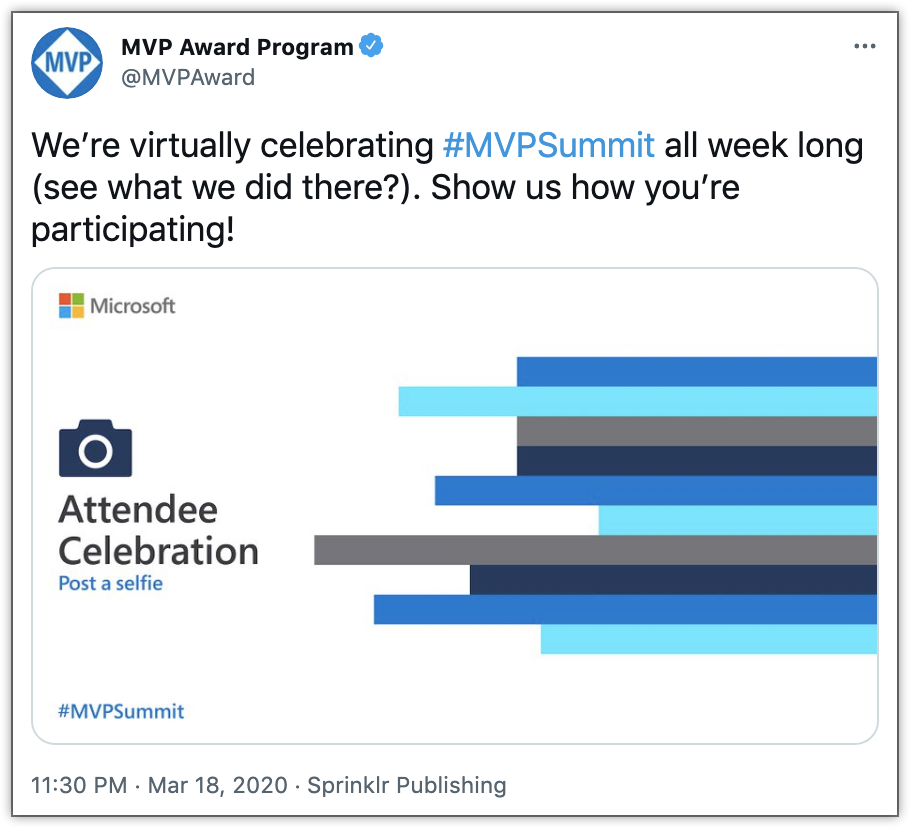Viewport: 910px width, 828px height.
Task: Open the #MVPSummit hashtag in tweet text
Action: tap(548, 145)
